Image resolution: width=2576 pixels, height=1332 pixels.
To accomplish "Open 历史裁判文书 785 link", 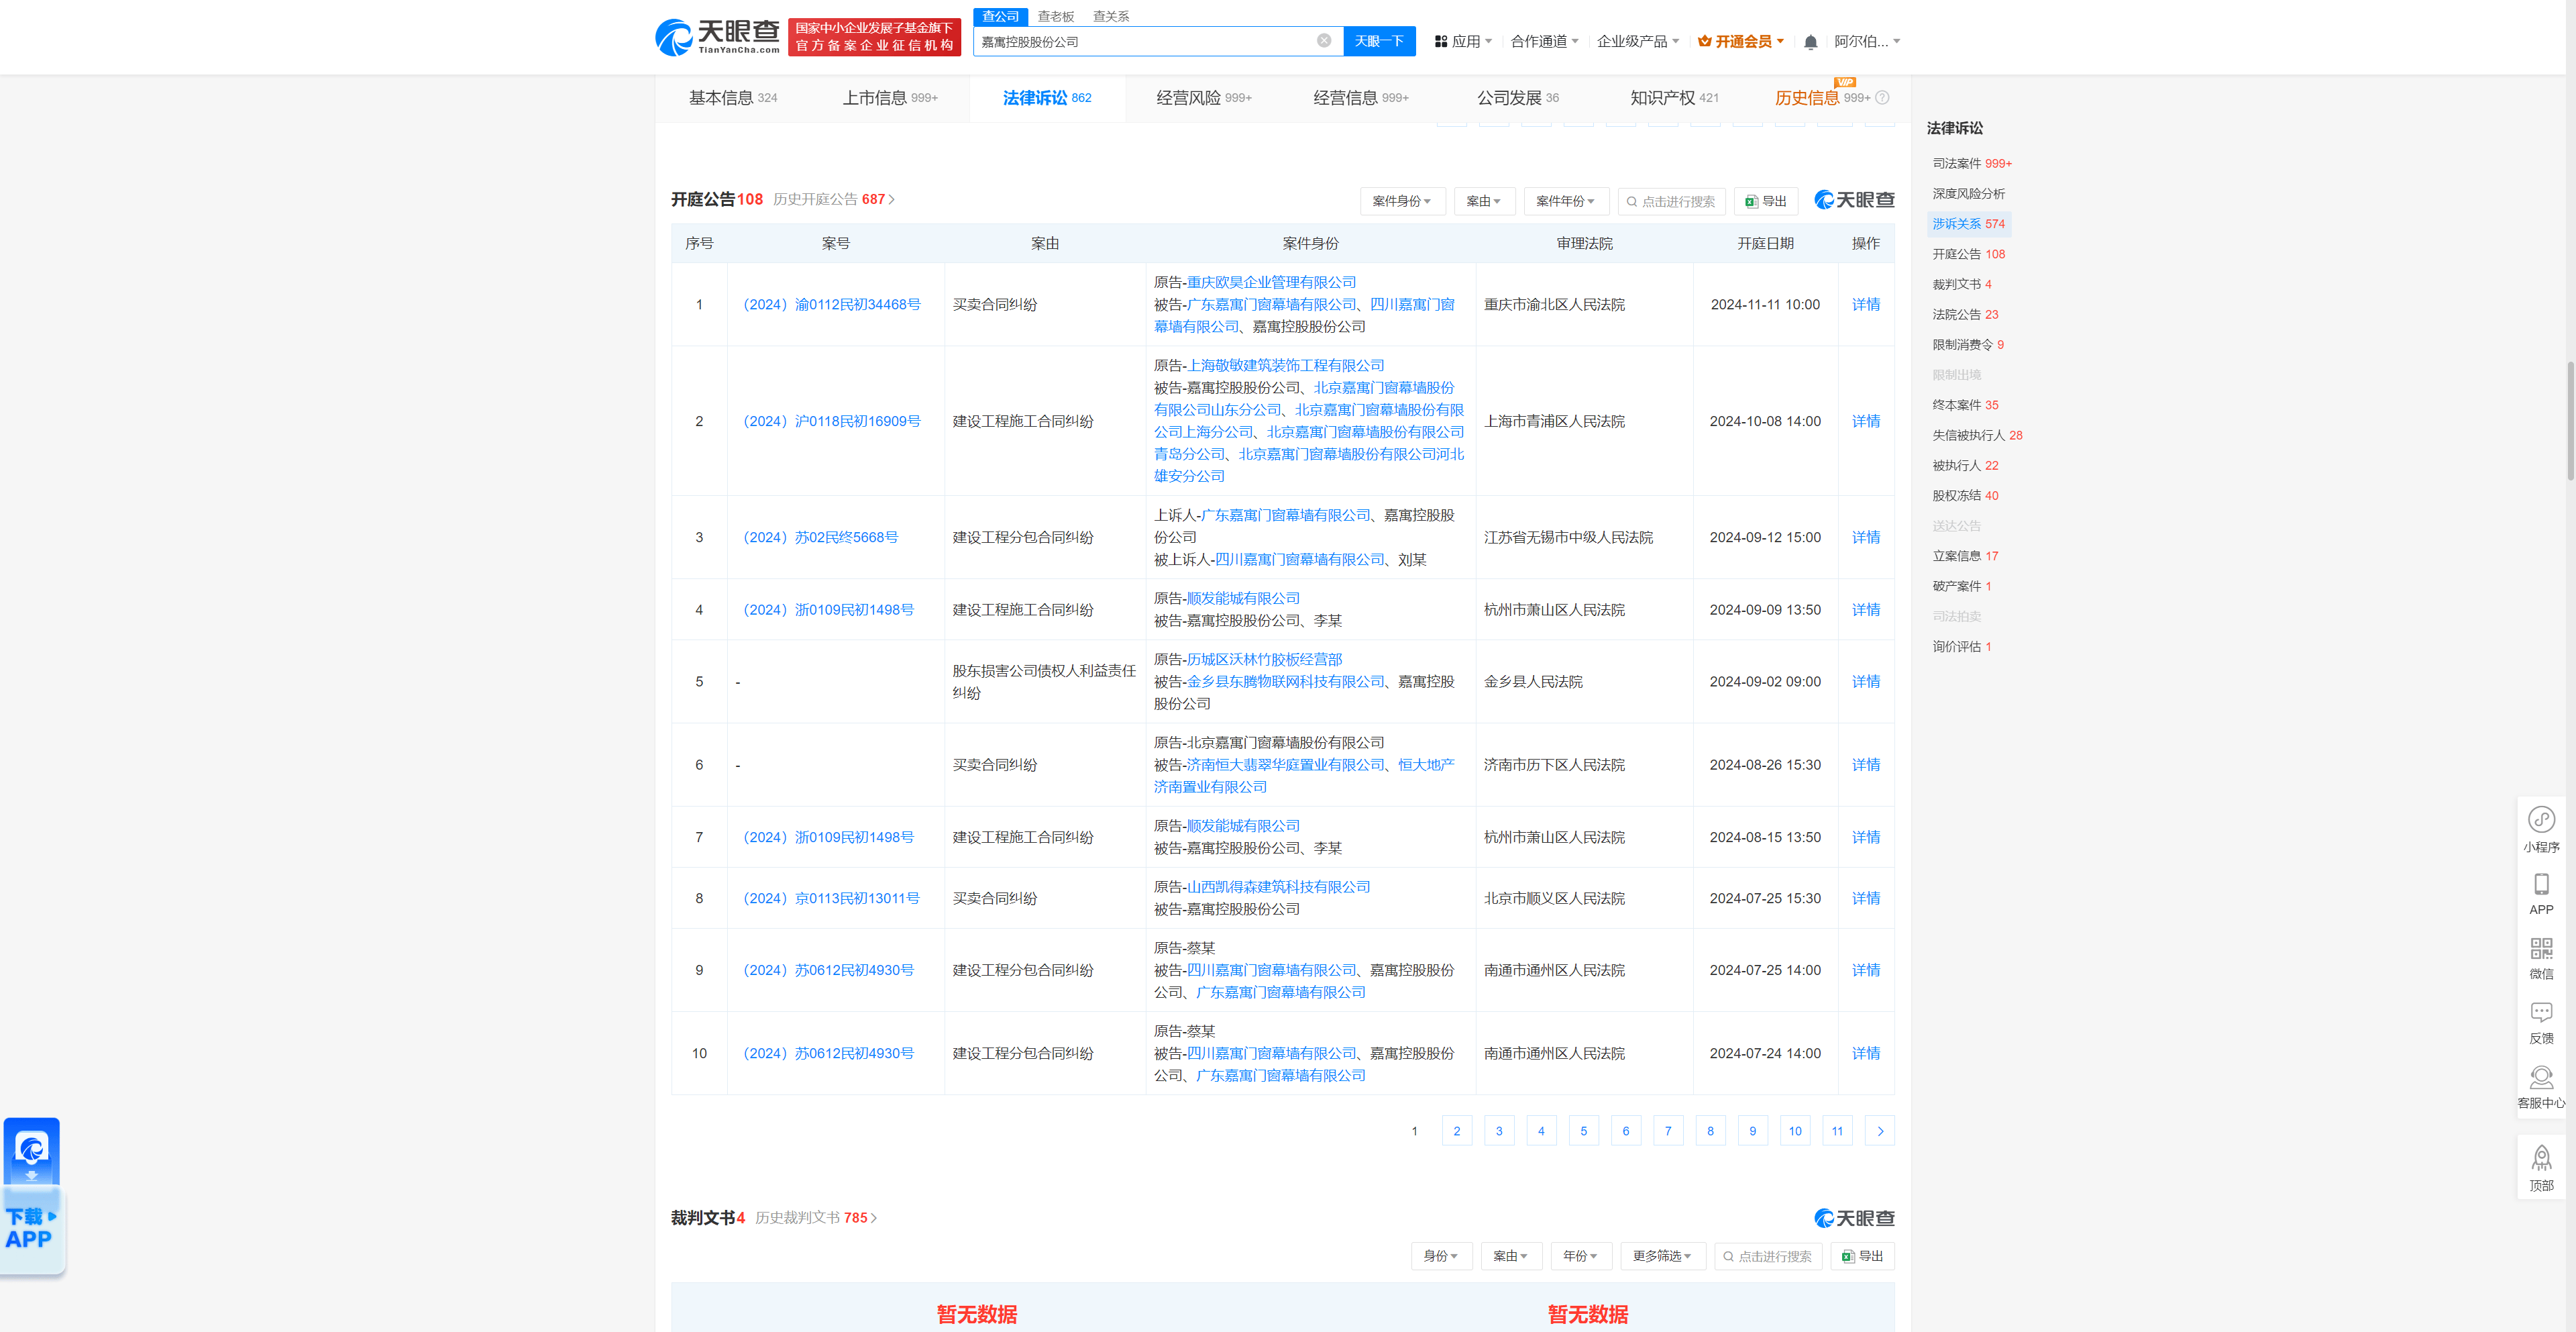I will [816, 1218].
